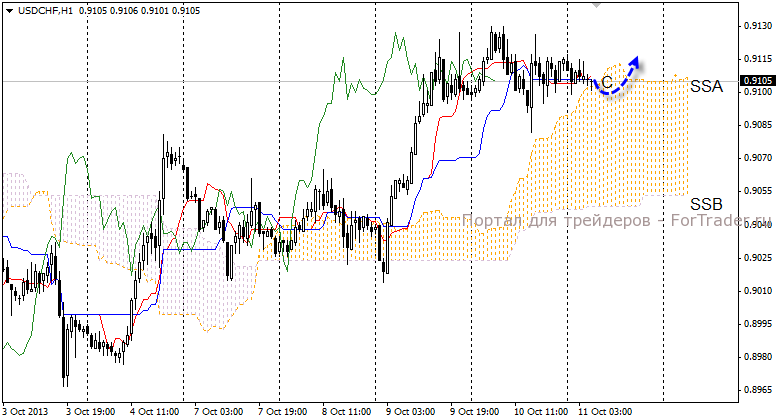Click the 0.9085 price axis value
Viewport: 778px width, 420px height.
(x=758, y=125)
